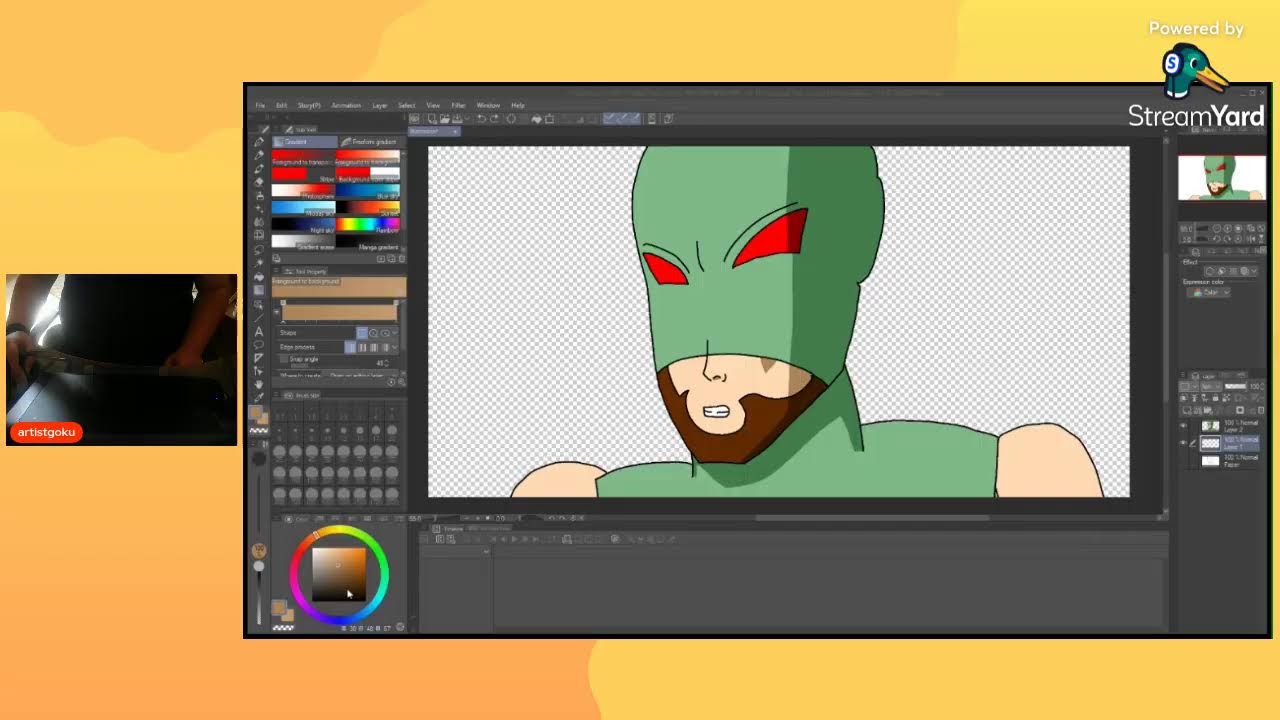
Task: Switch to the Gradient sub tool tab
Action: pos(304,142)
